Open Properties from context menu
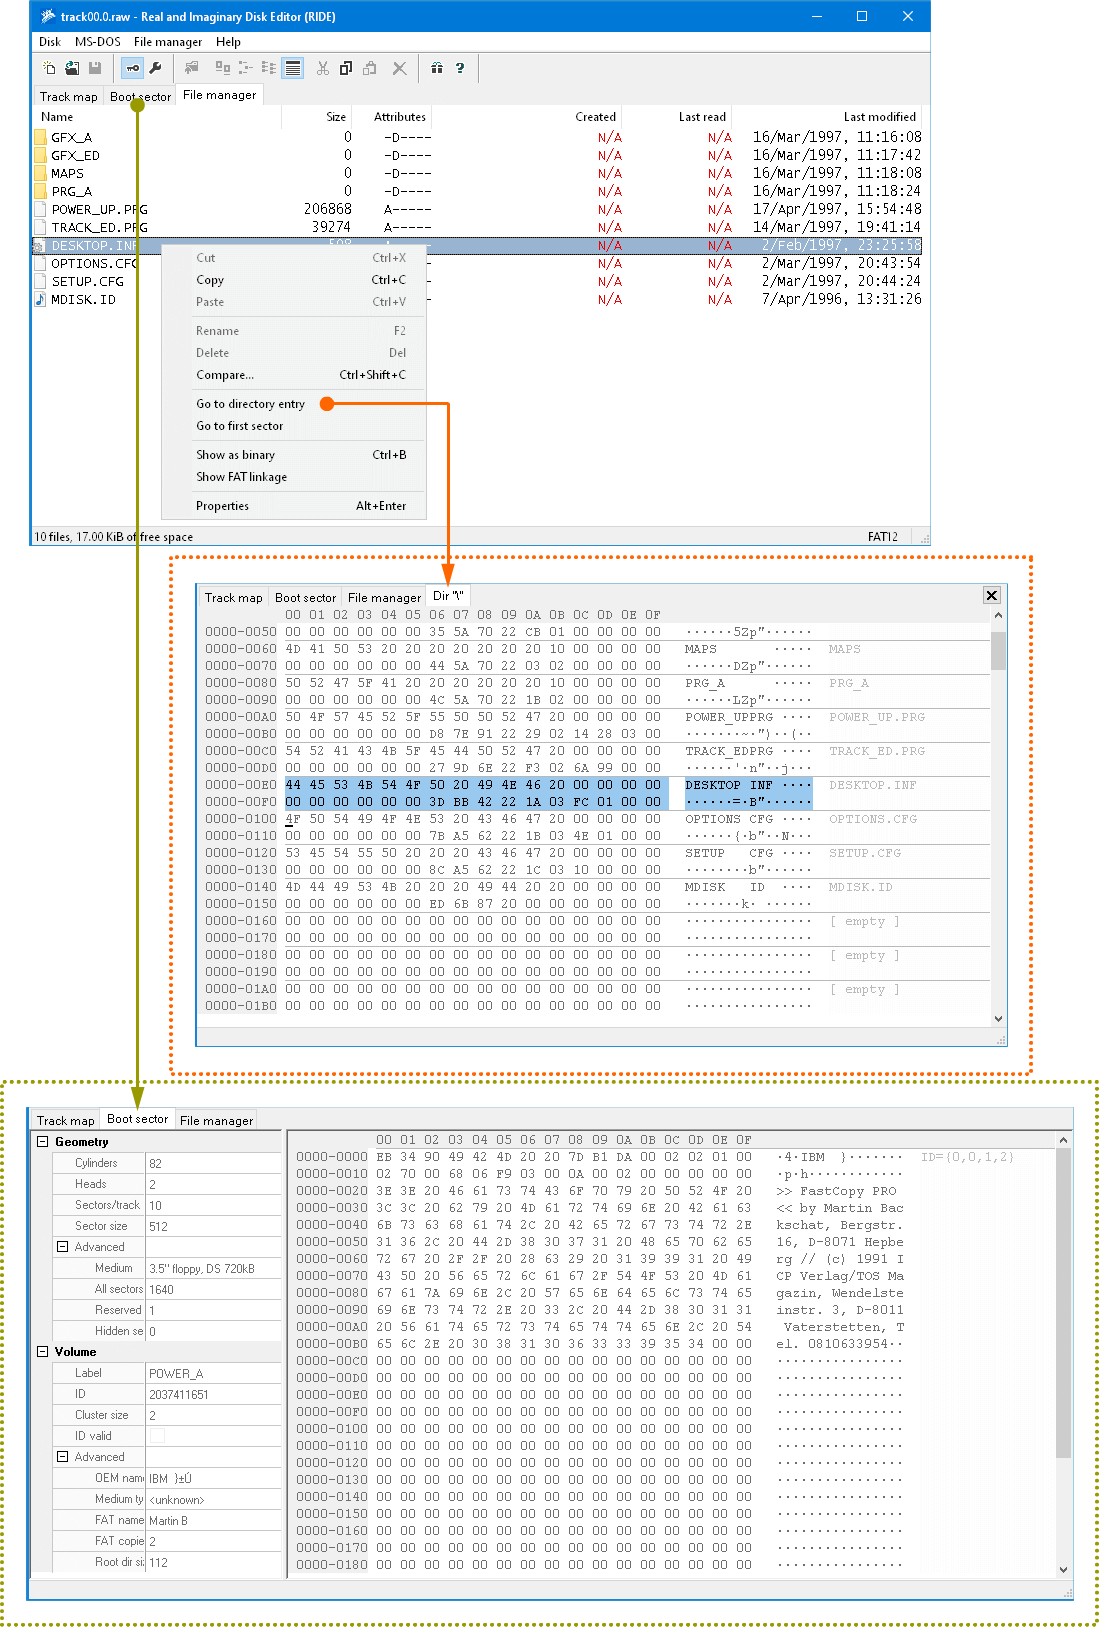This screenshot has width=1099, height=1627. click(294, 506)
